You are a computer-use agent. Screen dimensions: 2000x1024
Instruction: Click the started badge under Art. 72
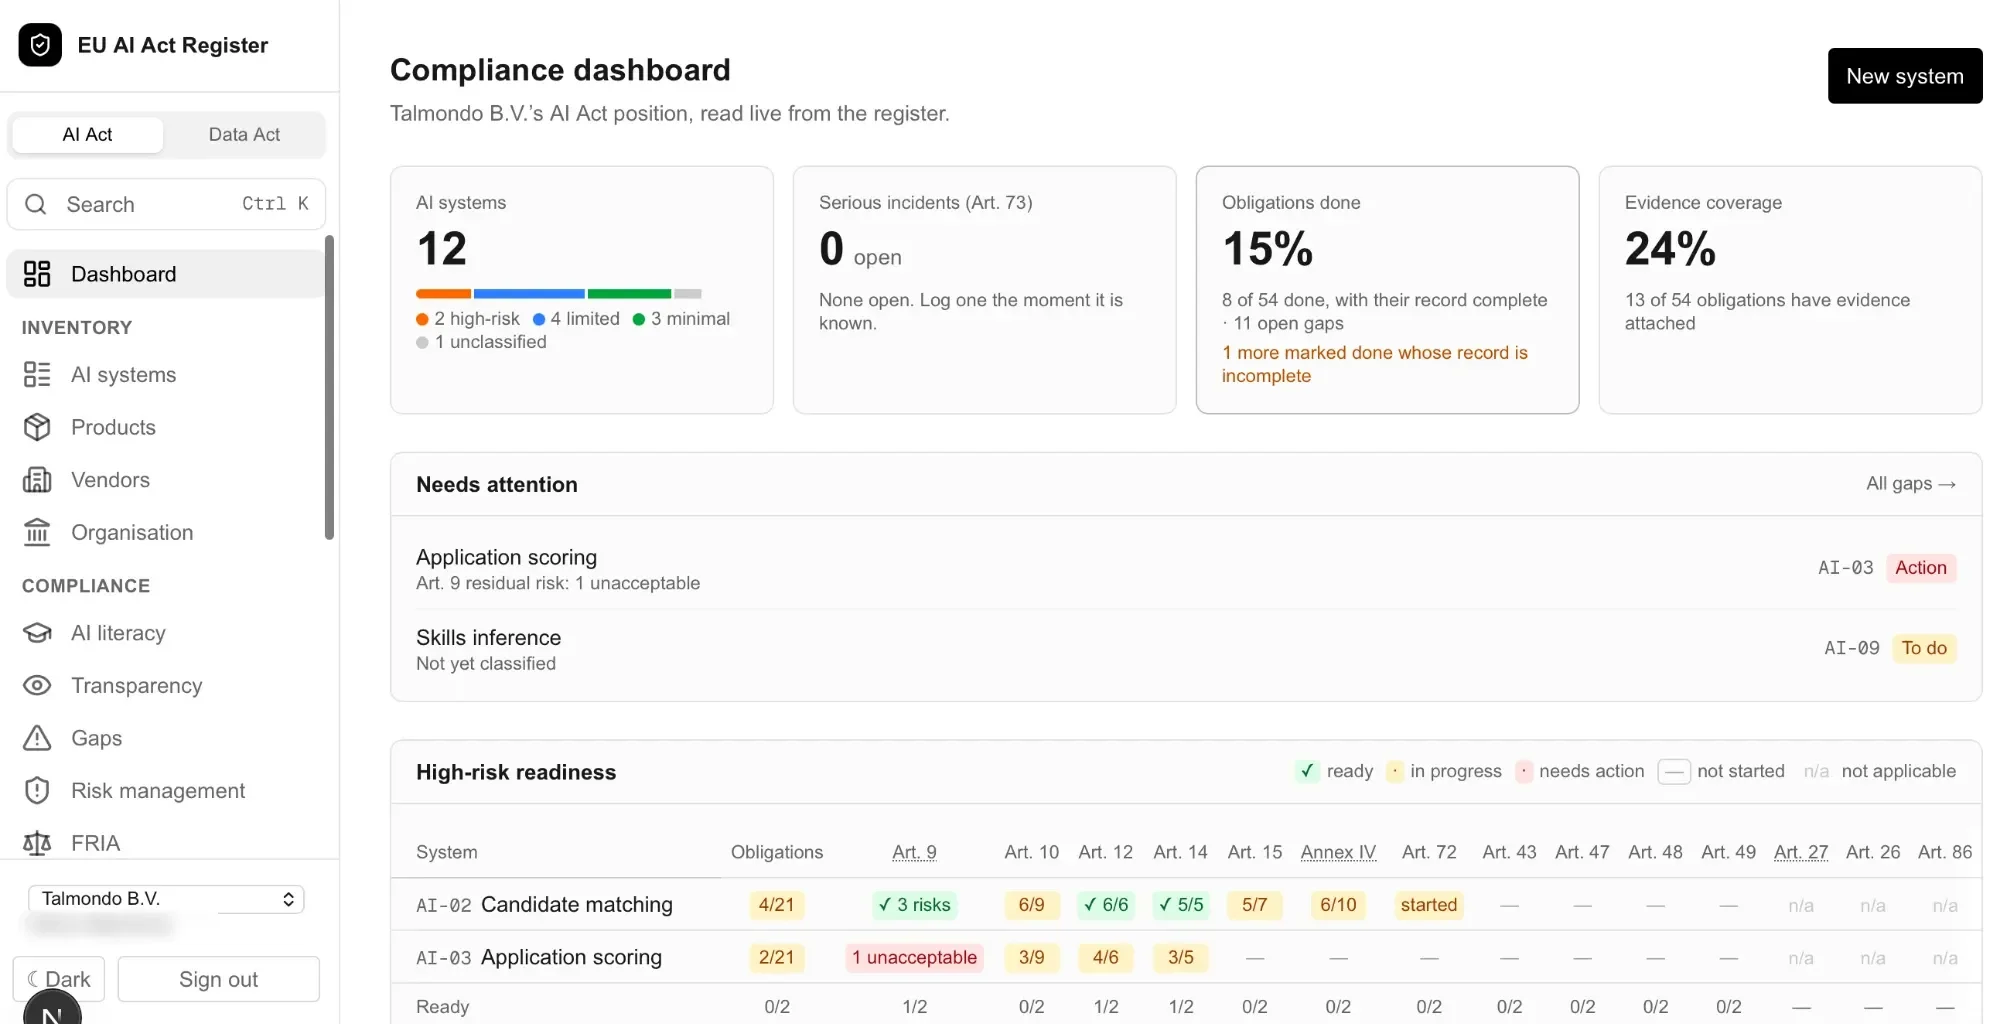point(1429,905)
